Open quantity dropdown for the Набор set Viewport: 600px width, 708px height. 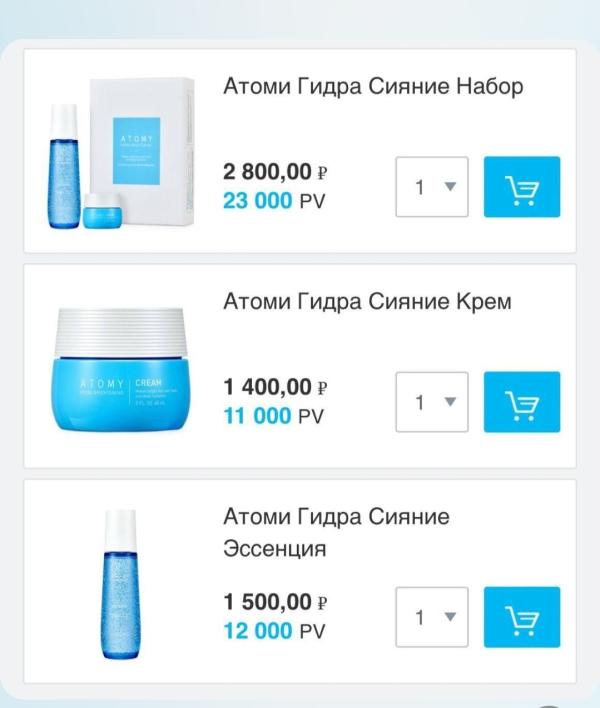pyautogui.click(x=432, y=187)
